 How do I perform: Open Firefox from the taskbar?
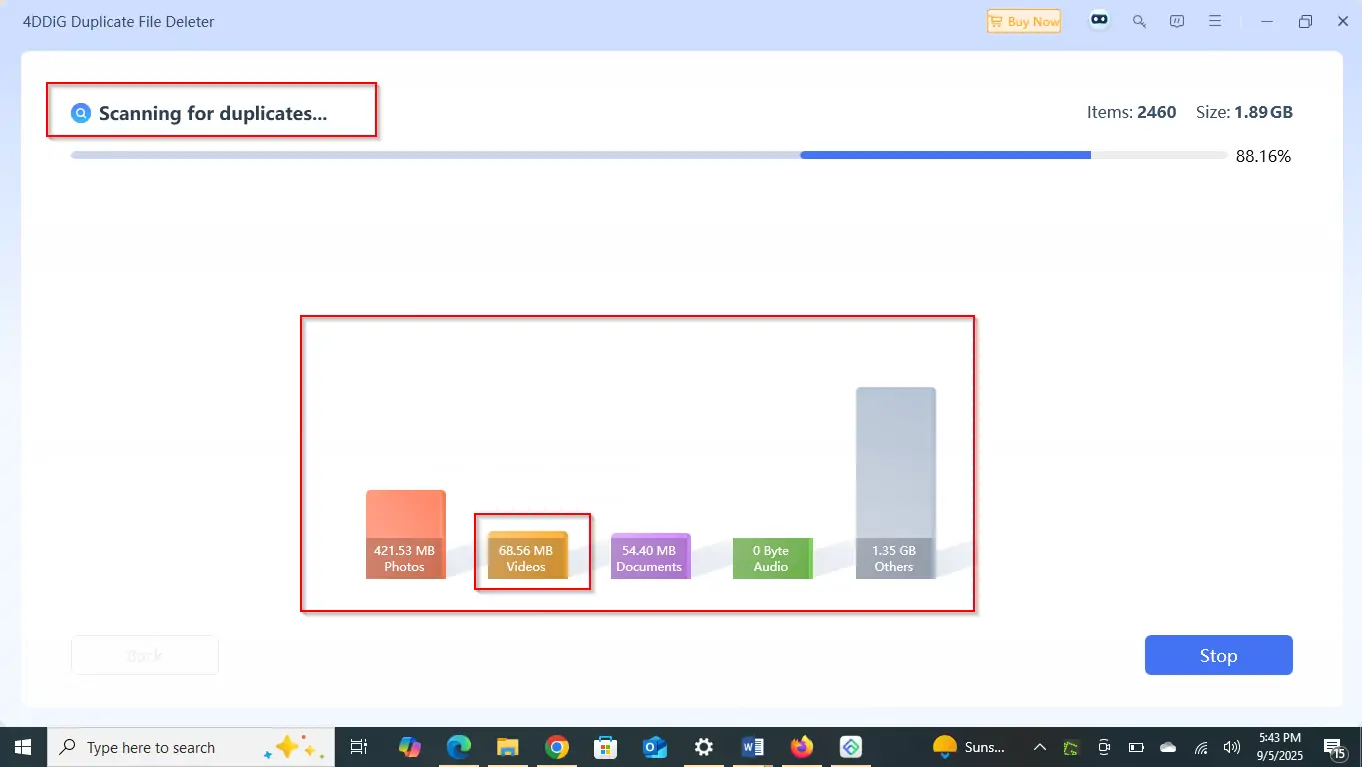tap(801, 747)
